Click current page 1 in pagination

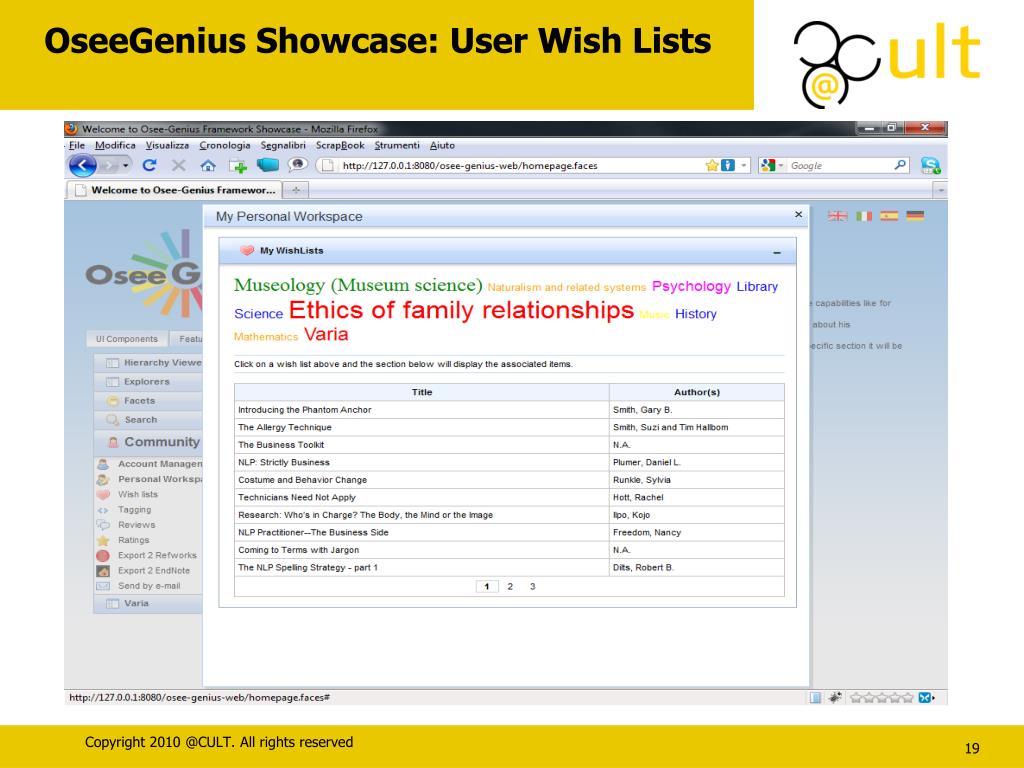(487, 586)
